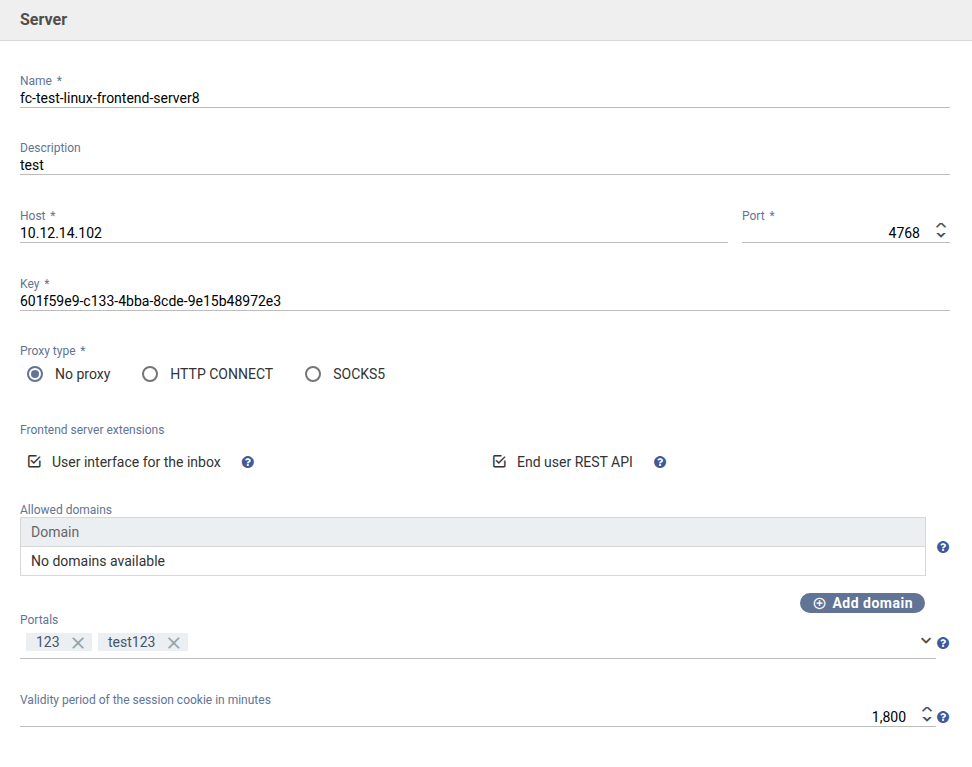This screenshot has height=767, width=972.
Task: Click help icon beside Portals field
Action: point(943,643)
